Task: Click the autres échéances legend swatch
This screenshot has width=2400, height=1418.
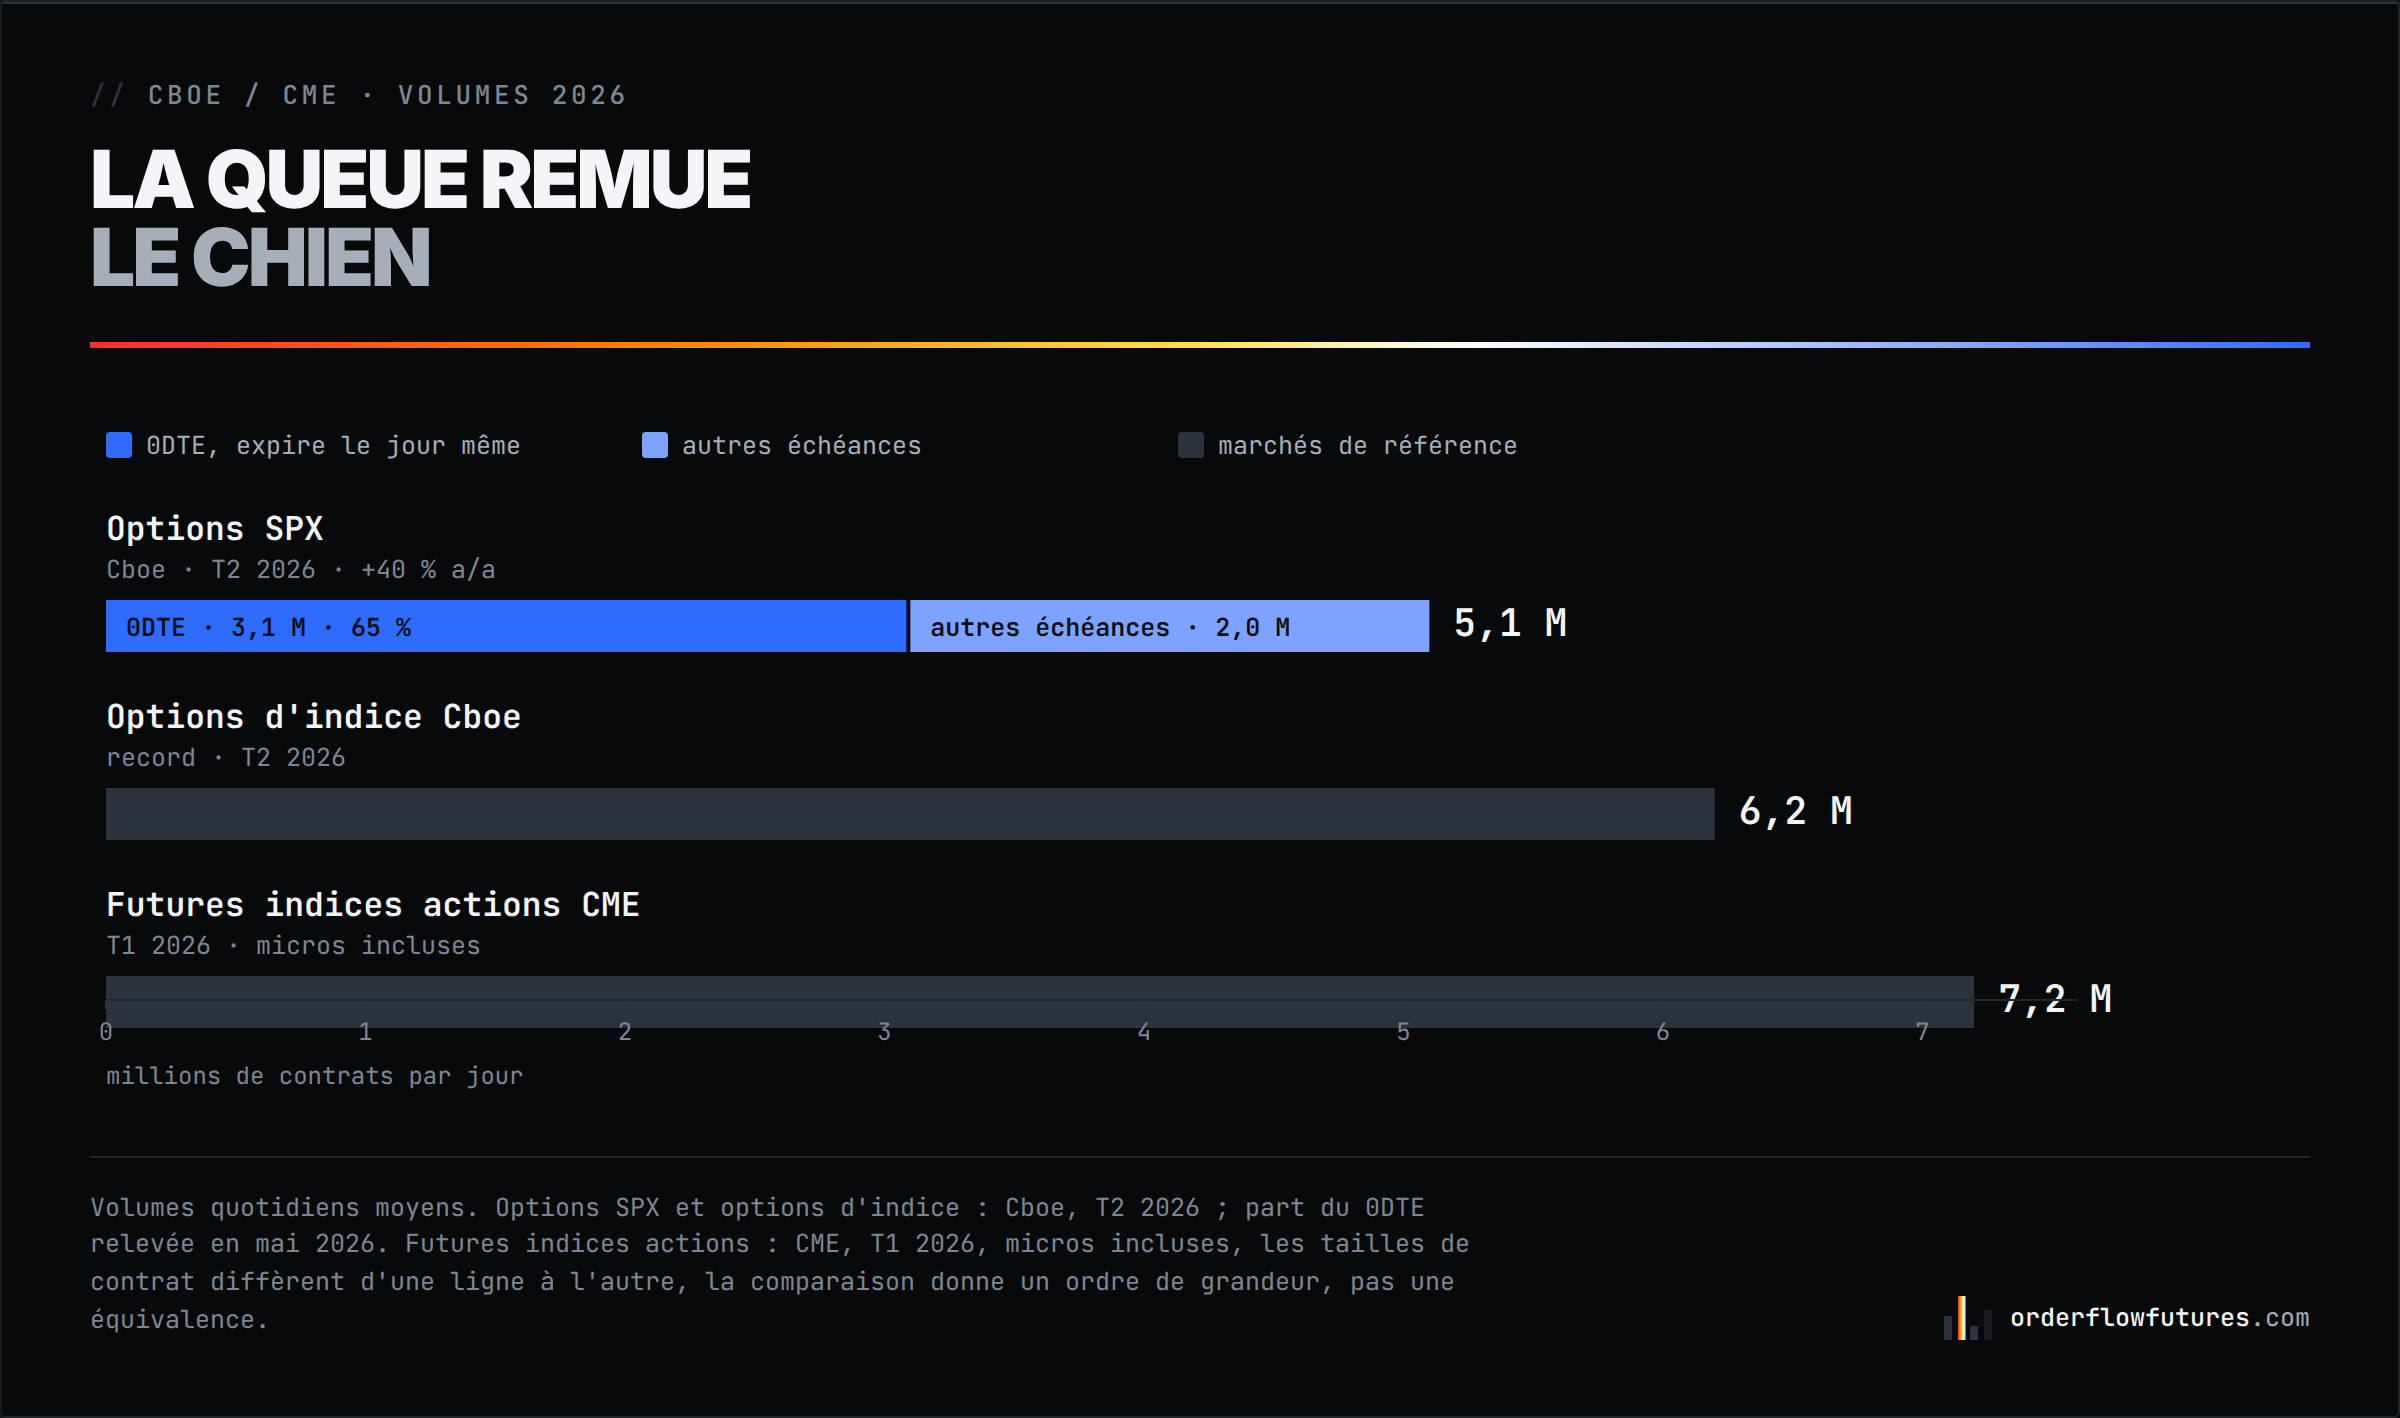Action: click(x=655, y=445)
